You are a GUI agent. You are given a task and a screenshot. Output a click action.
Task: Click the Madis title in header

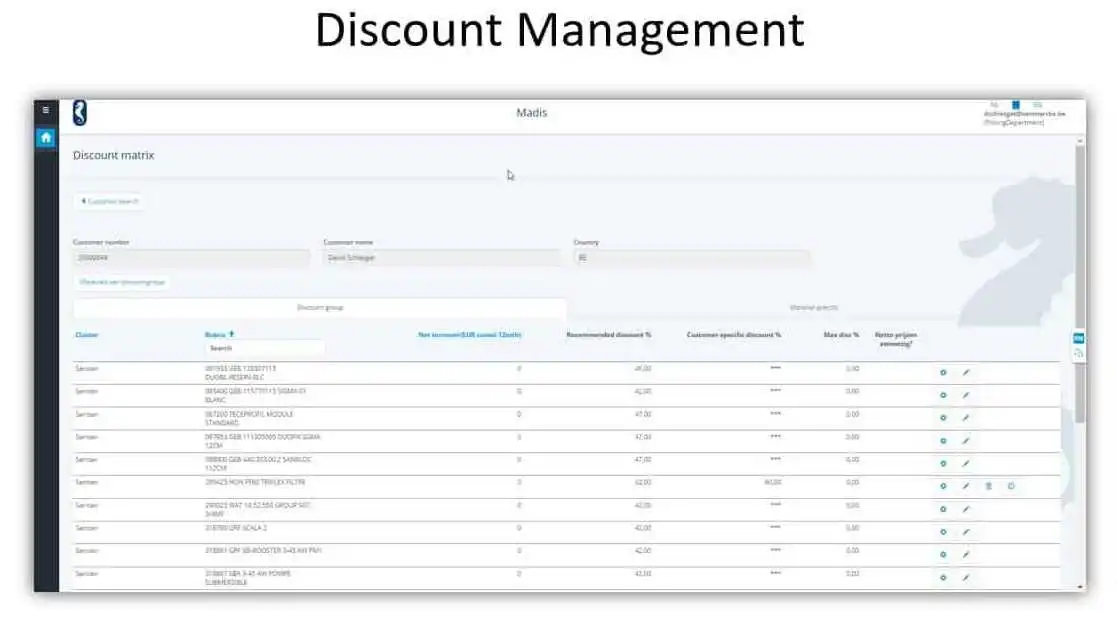(x=531, y=113)
